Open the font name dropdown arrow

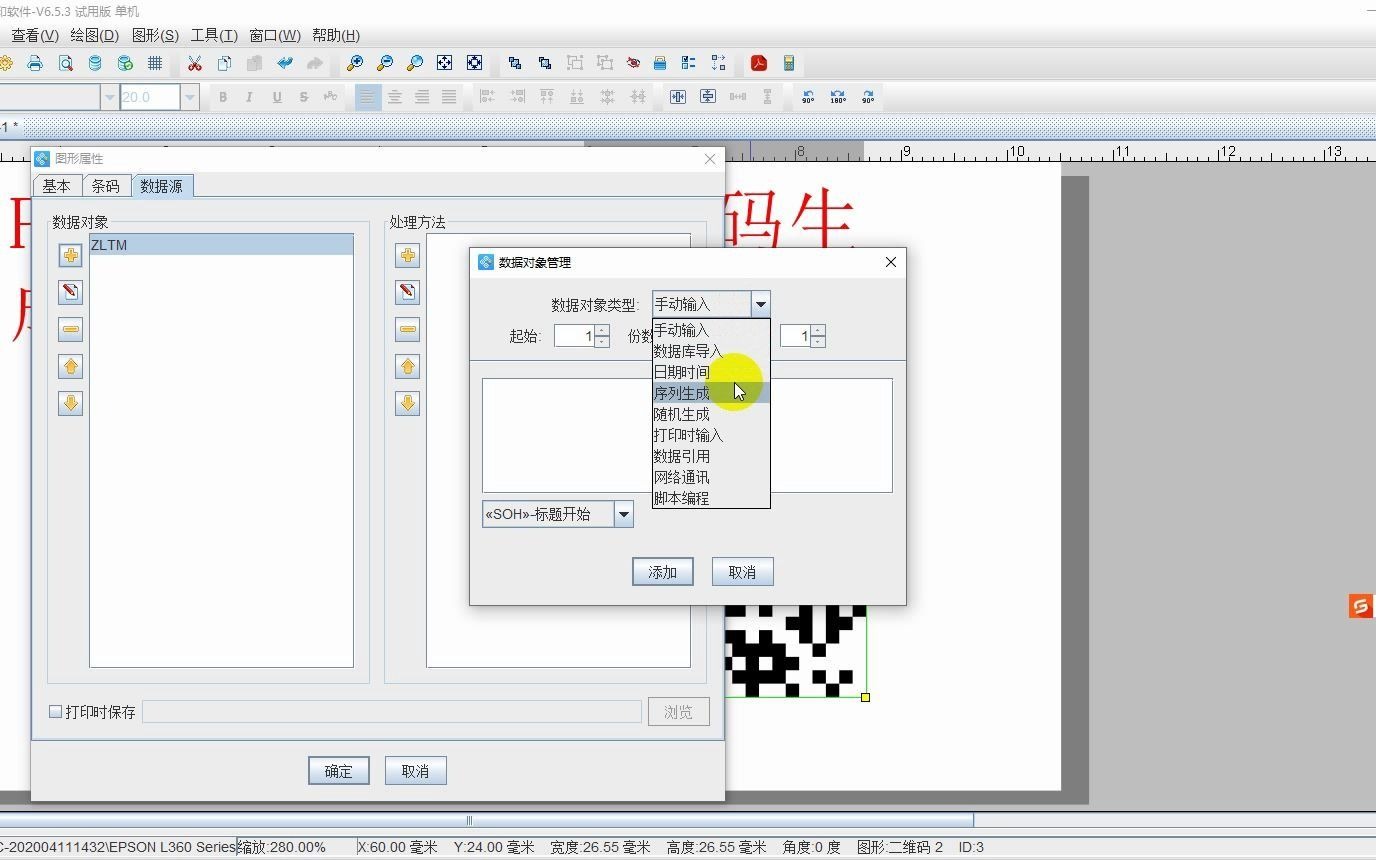tap(110, 97)
